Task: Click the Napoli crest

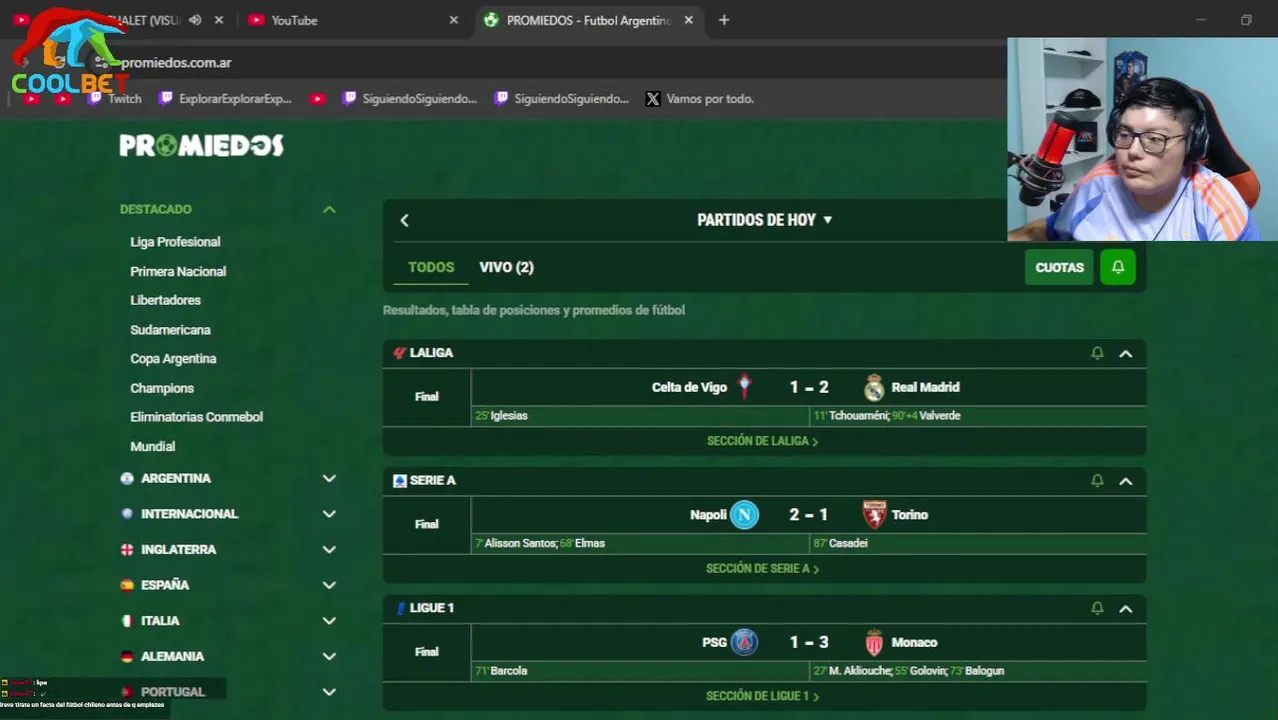Action: (x=744, y=515)
